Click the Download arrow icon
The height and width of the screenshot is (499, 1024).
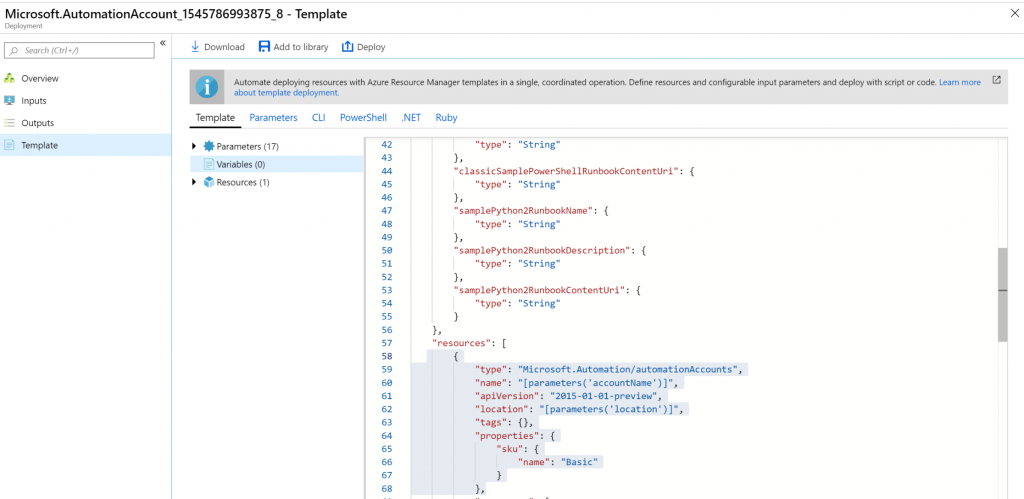click(x=195, y=47)
